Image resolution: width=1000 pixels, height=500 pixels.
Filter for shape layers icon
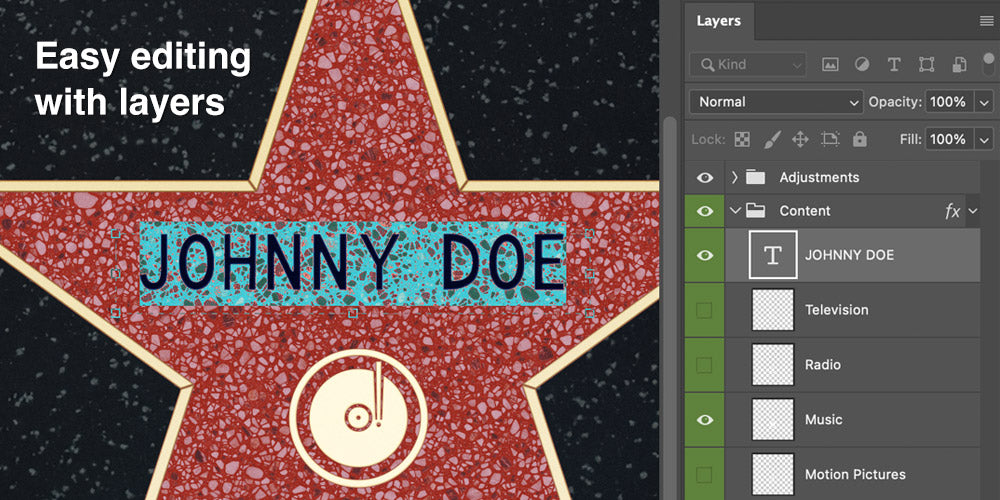point(926,64)
